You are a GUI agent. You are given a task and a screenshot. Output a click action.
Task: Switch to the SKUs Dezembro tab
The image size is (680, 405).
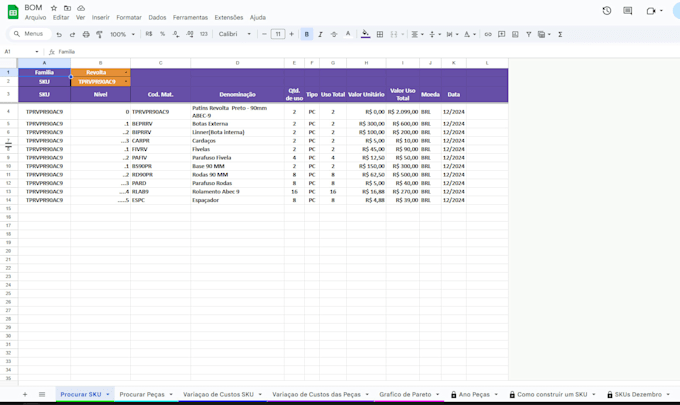coord(638,394)
